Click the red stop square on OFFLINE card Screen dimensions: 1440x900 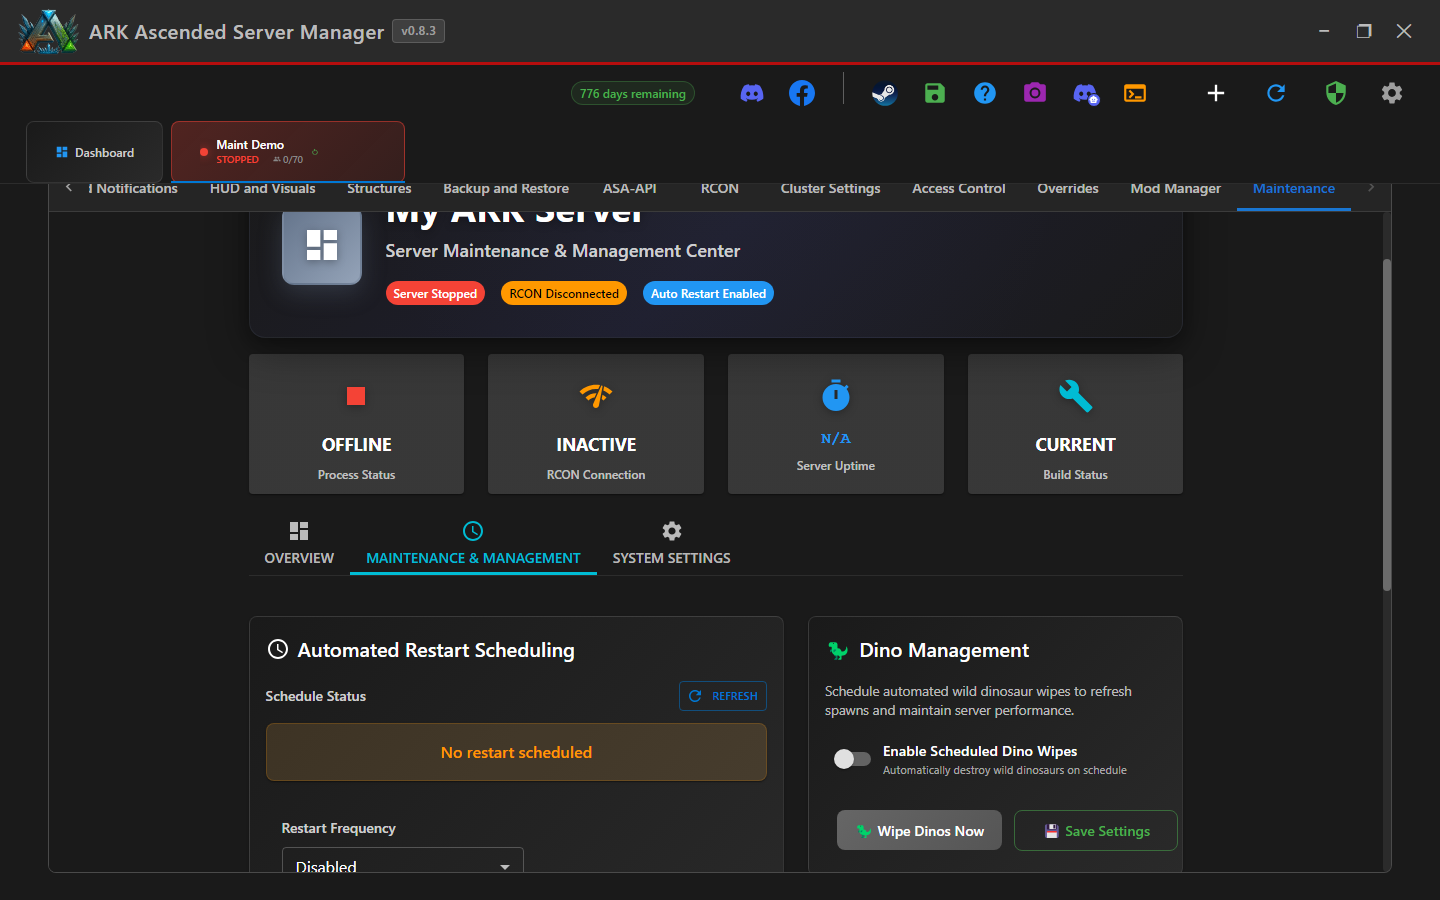click(356, 396)
